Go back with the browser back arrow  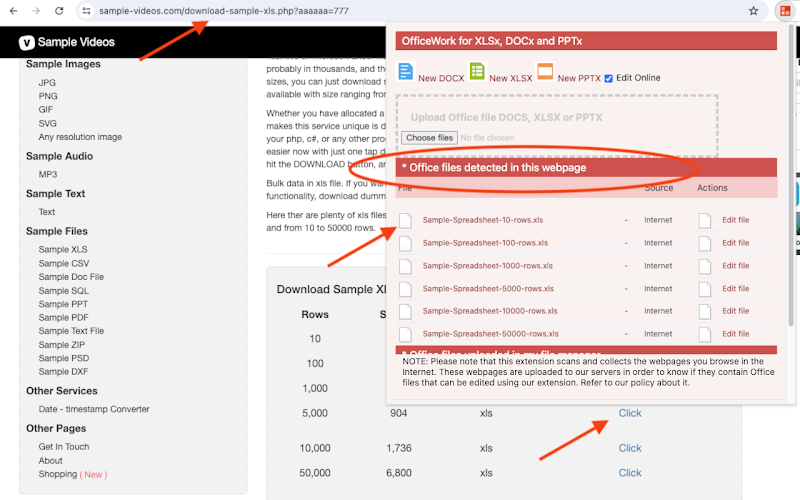(x=14, y=11)
